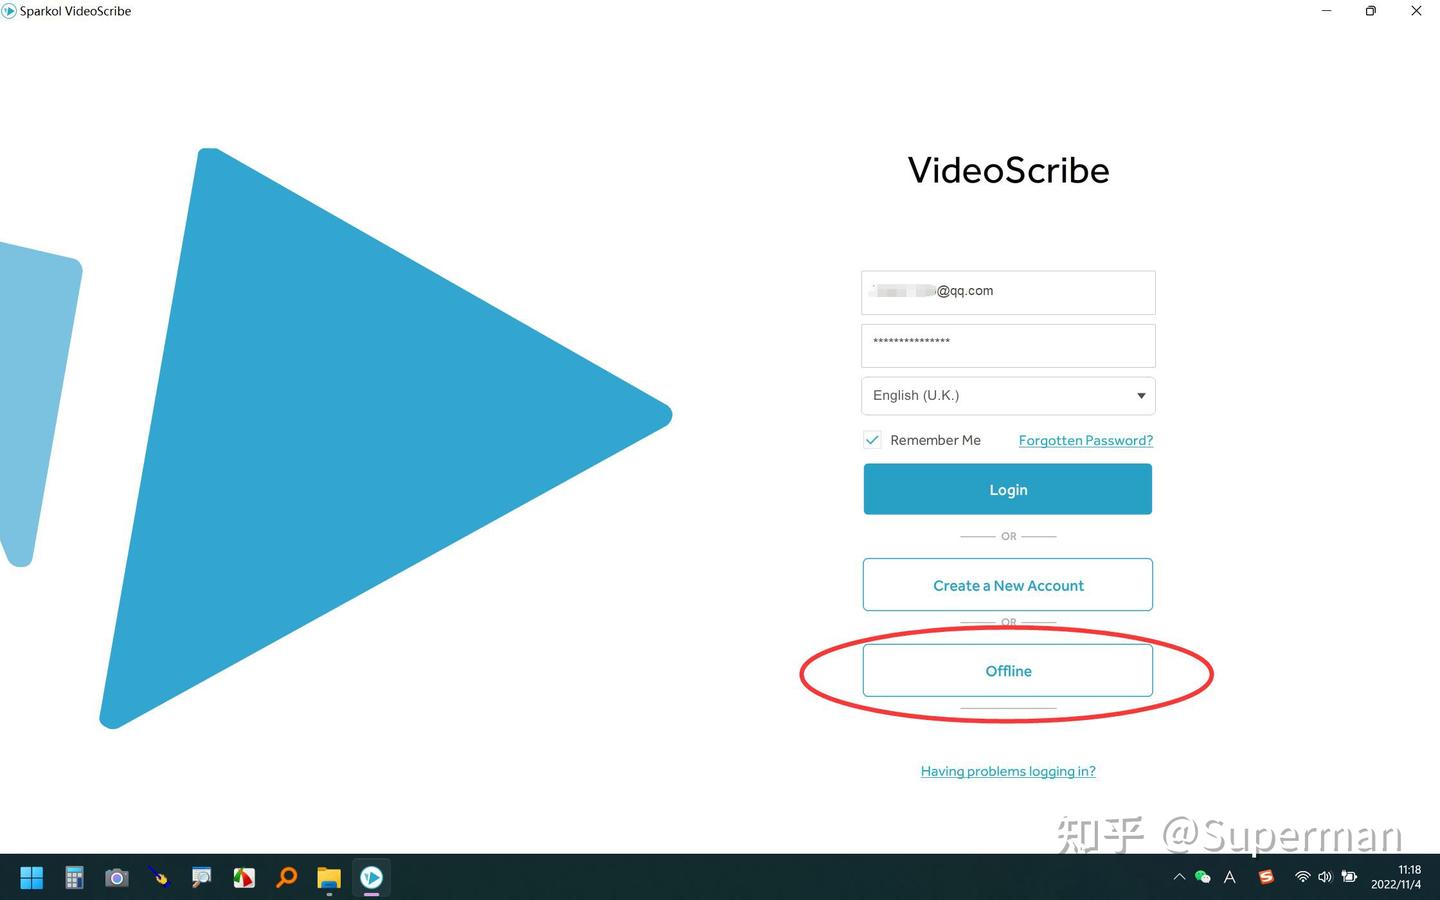The height and width of the screenshot is (900, 1440).
Task: Restore down the VideoScribe window
Action: tap(1371, 11)
